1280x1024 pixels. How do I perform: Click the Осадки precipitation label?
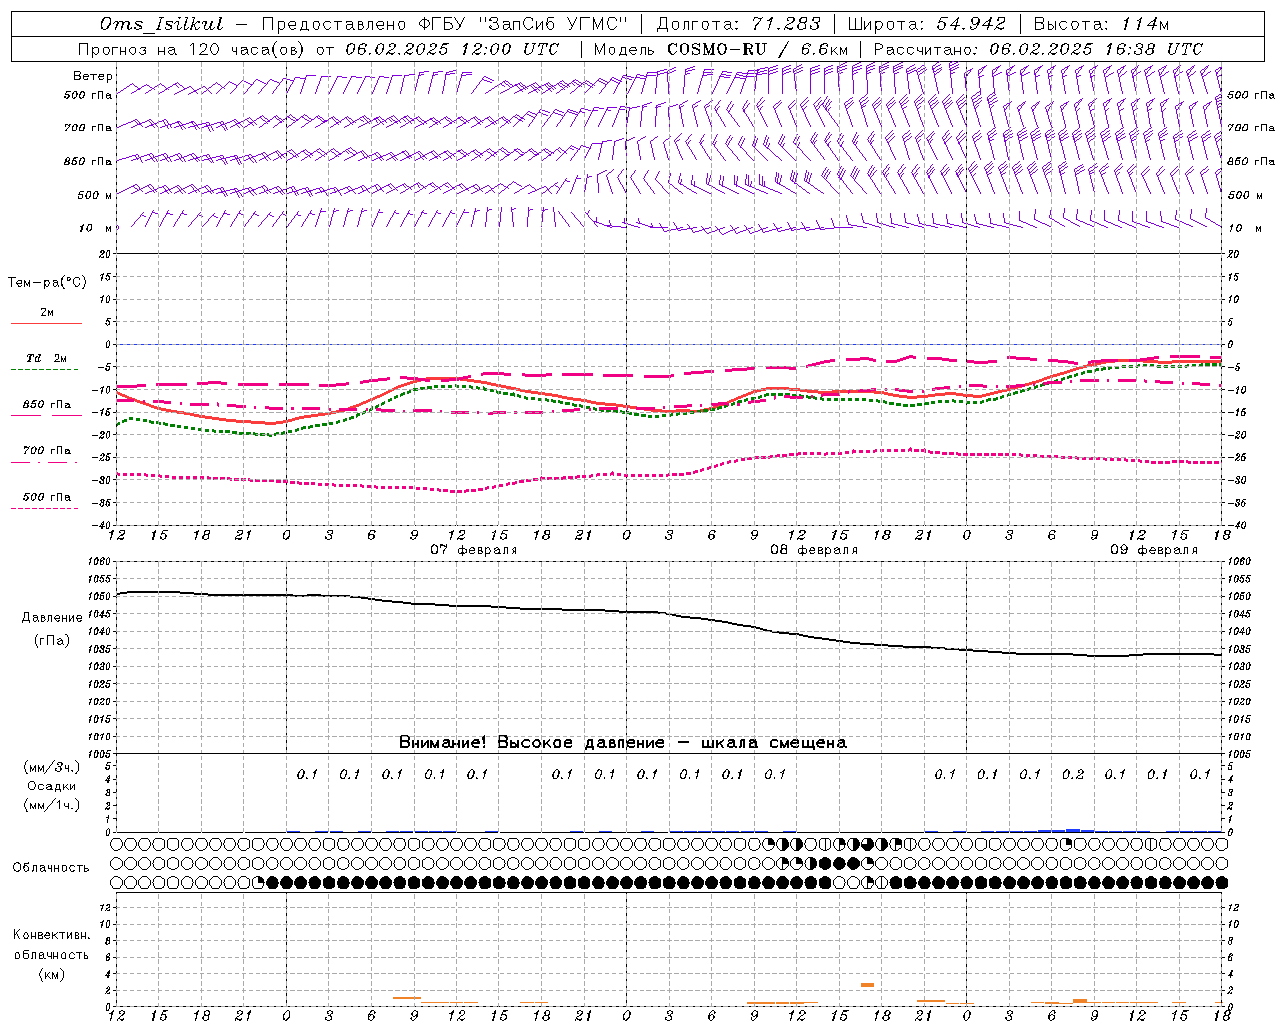click(x=52, y=786)
